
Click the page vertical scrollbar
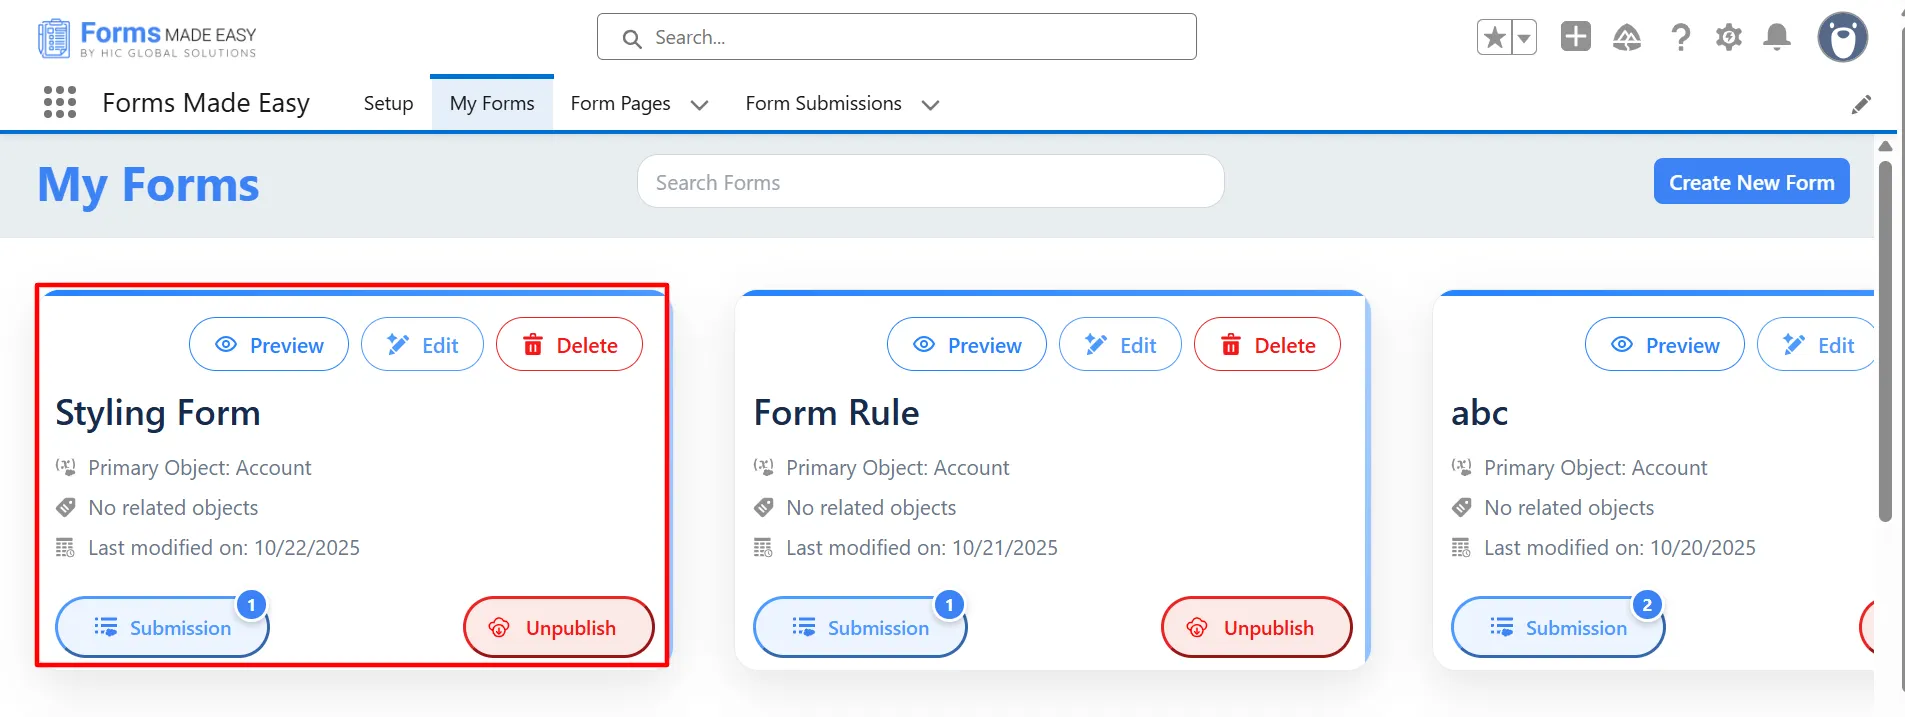point(1885,340)
